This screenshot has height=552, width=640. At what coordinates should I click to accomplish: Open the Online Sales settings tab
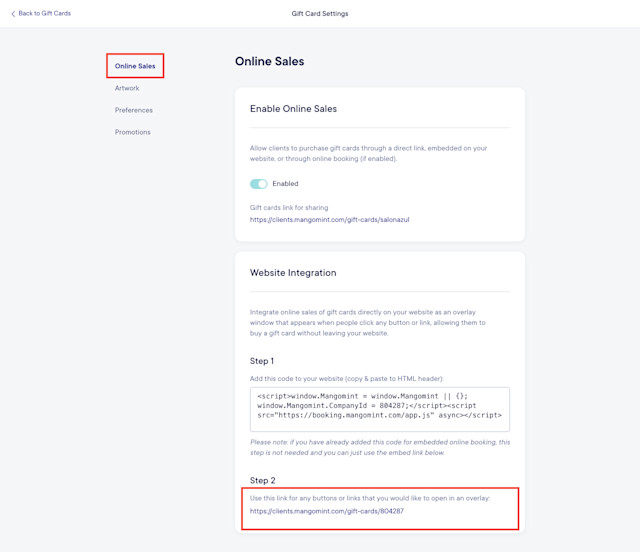coord(135,66)
